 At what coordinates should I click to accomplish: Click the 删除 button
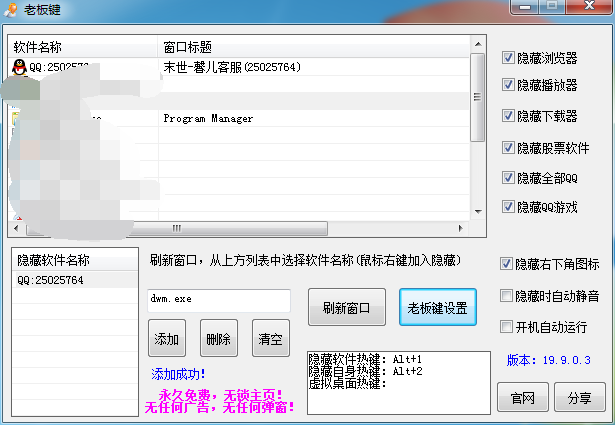click(219, 338)
